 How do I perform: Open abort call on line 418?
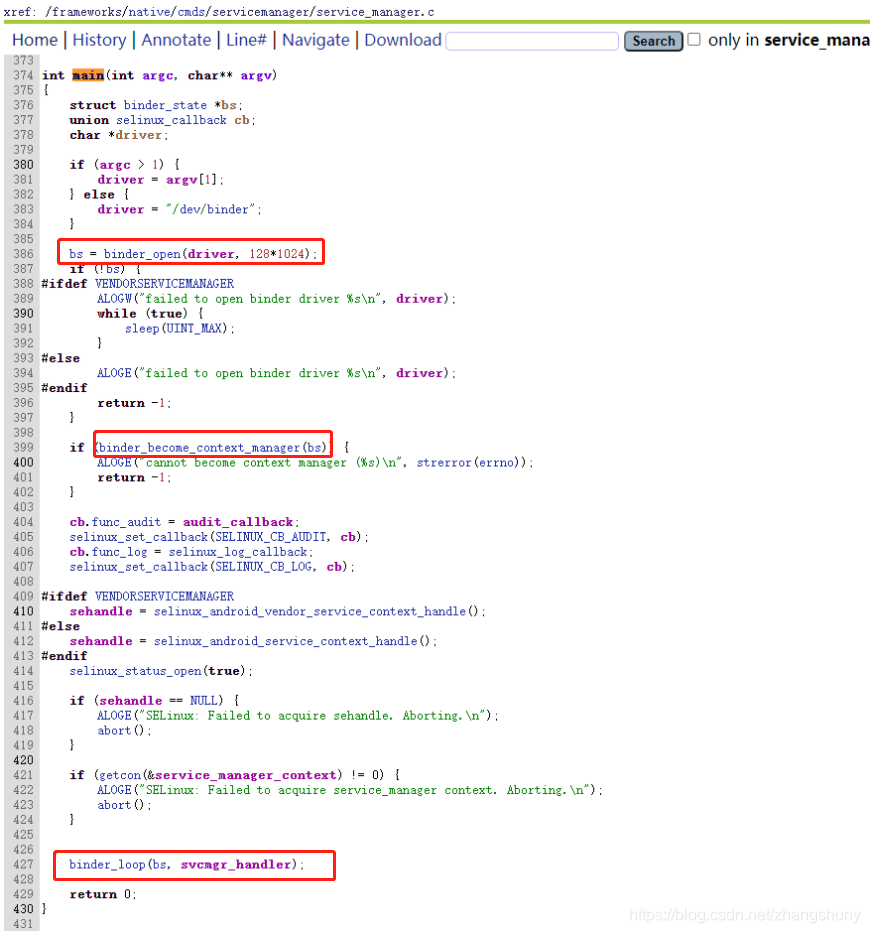pyautogui.click(x=114, y=730)
